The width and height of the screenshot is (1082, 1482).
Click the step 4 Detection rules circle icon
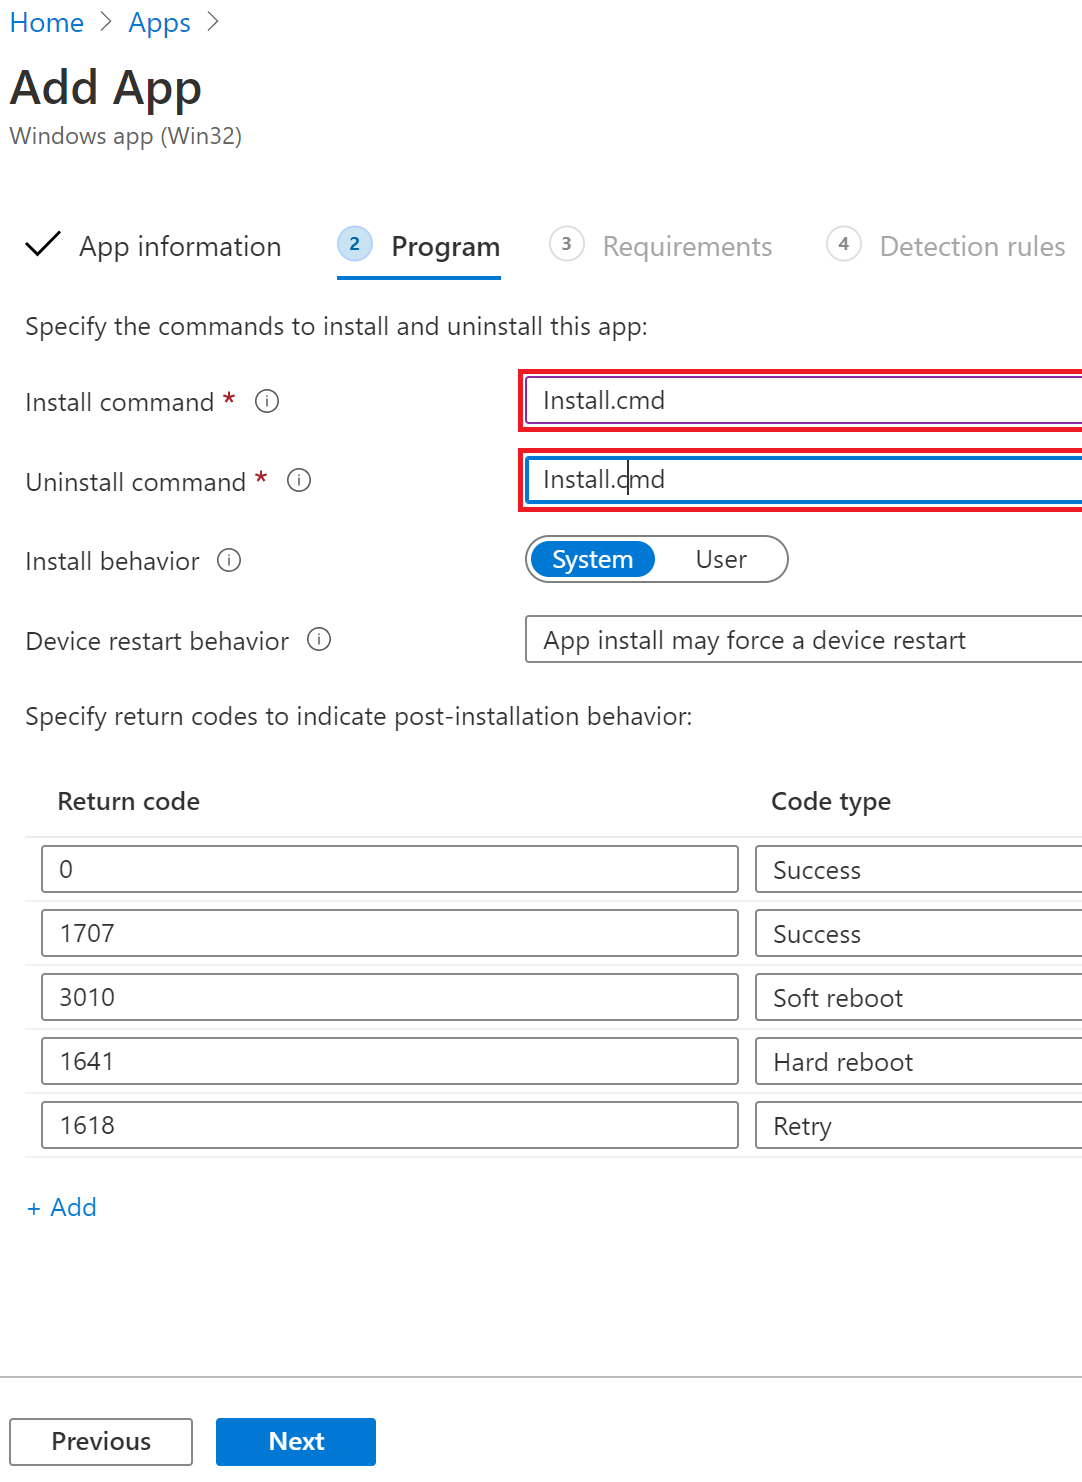click(843, 244)
